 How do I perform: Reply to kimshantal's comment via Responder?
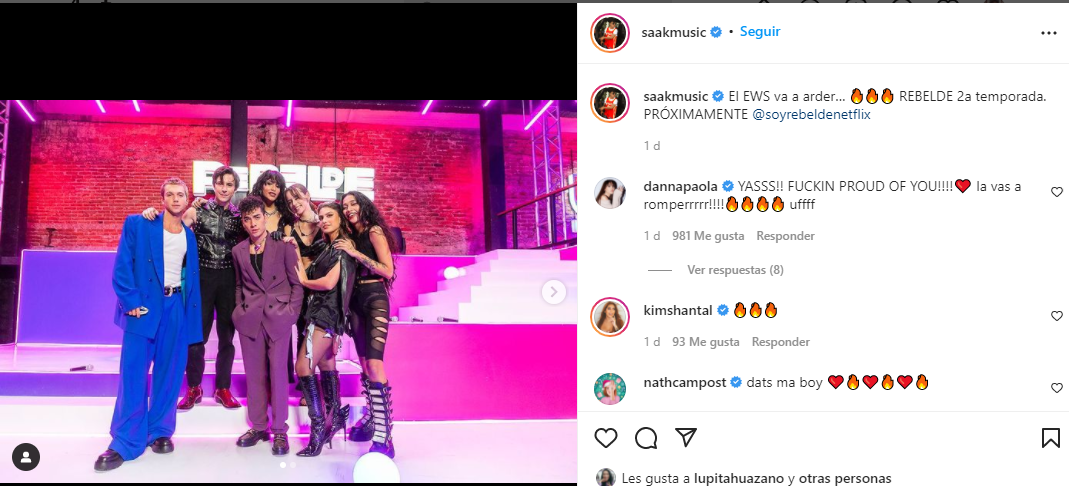coord(781,342)
